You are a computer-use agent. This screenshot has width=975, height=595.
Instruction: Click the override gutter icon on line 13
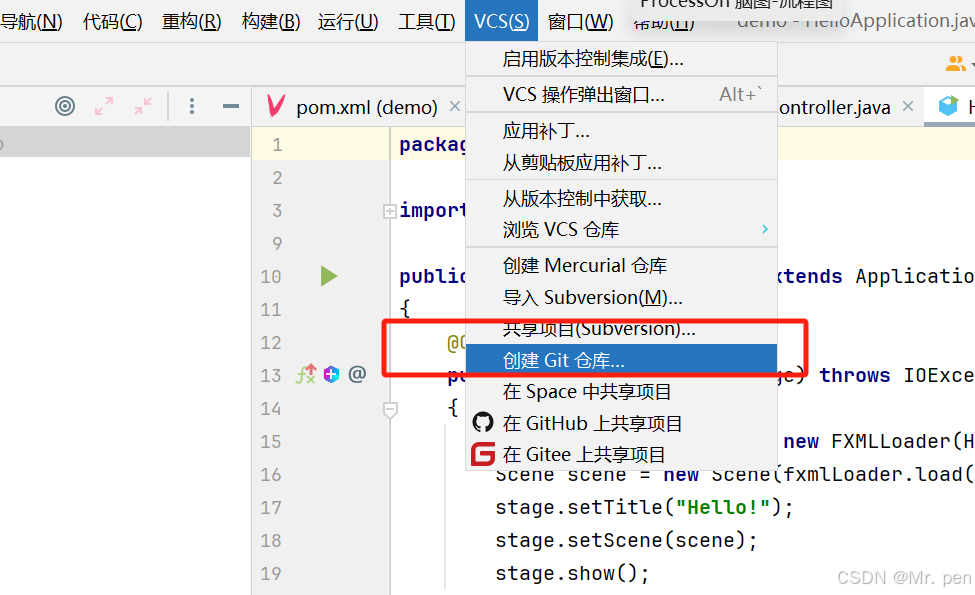coord(331,374)
